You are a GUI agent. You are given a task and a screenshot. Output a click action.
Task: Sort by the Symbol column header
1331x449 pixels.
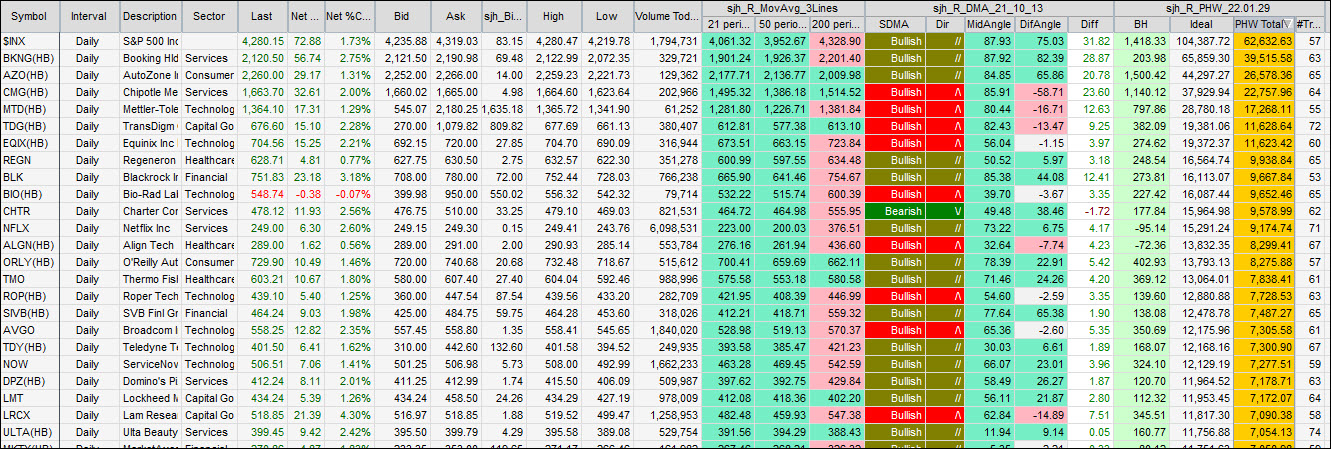30,16
